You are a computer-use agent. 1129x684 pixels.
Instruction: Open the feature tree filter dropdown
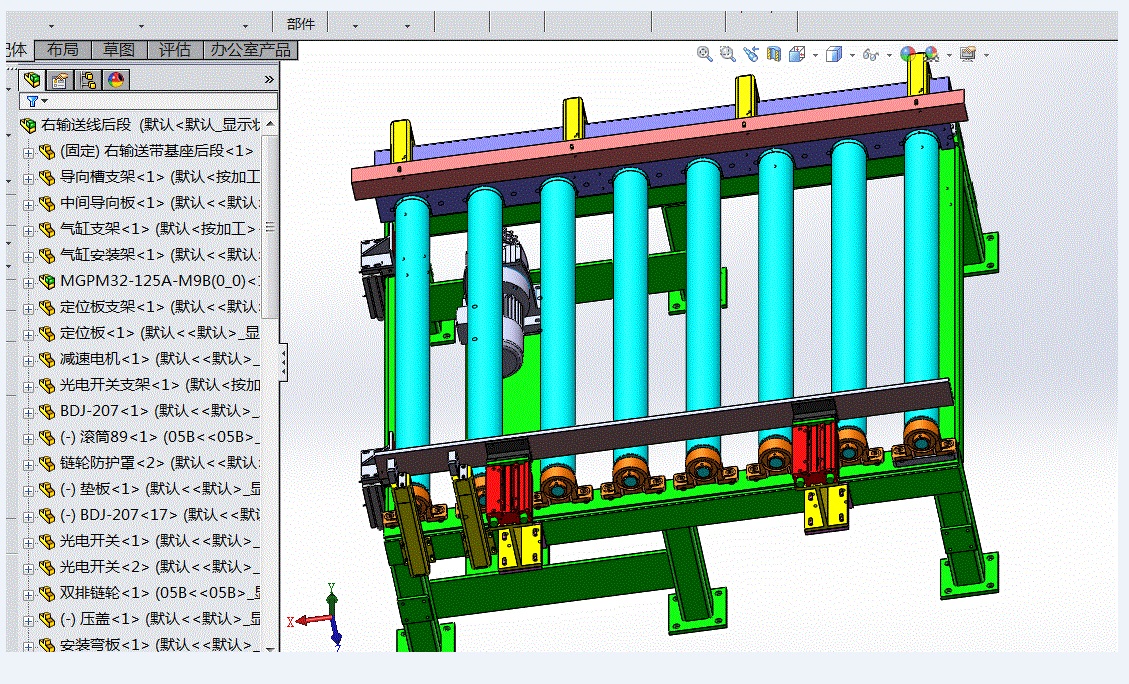[37, 101]
